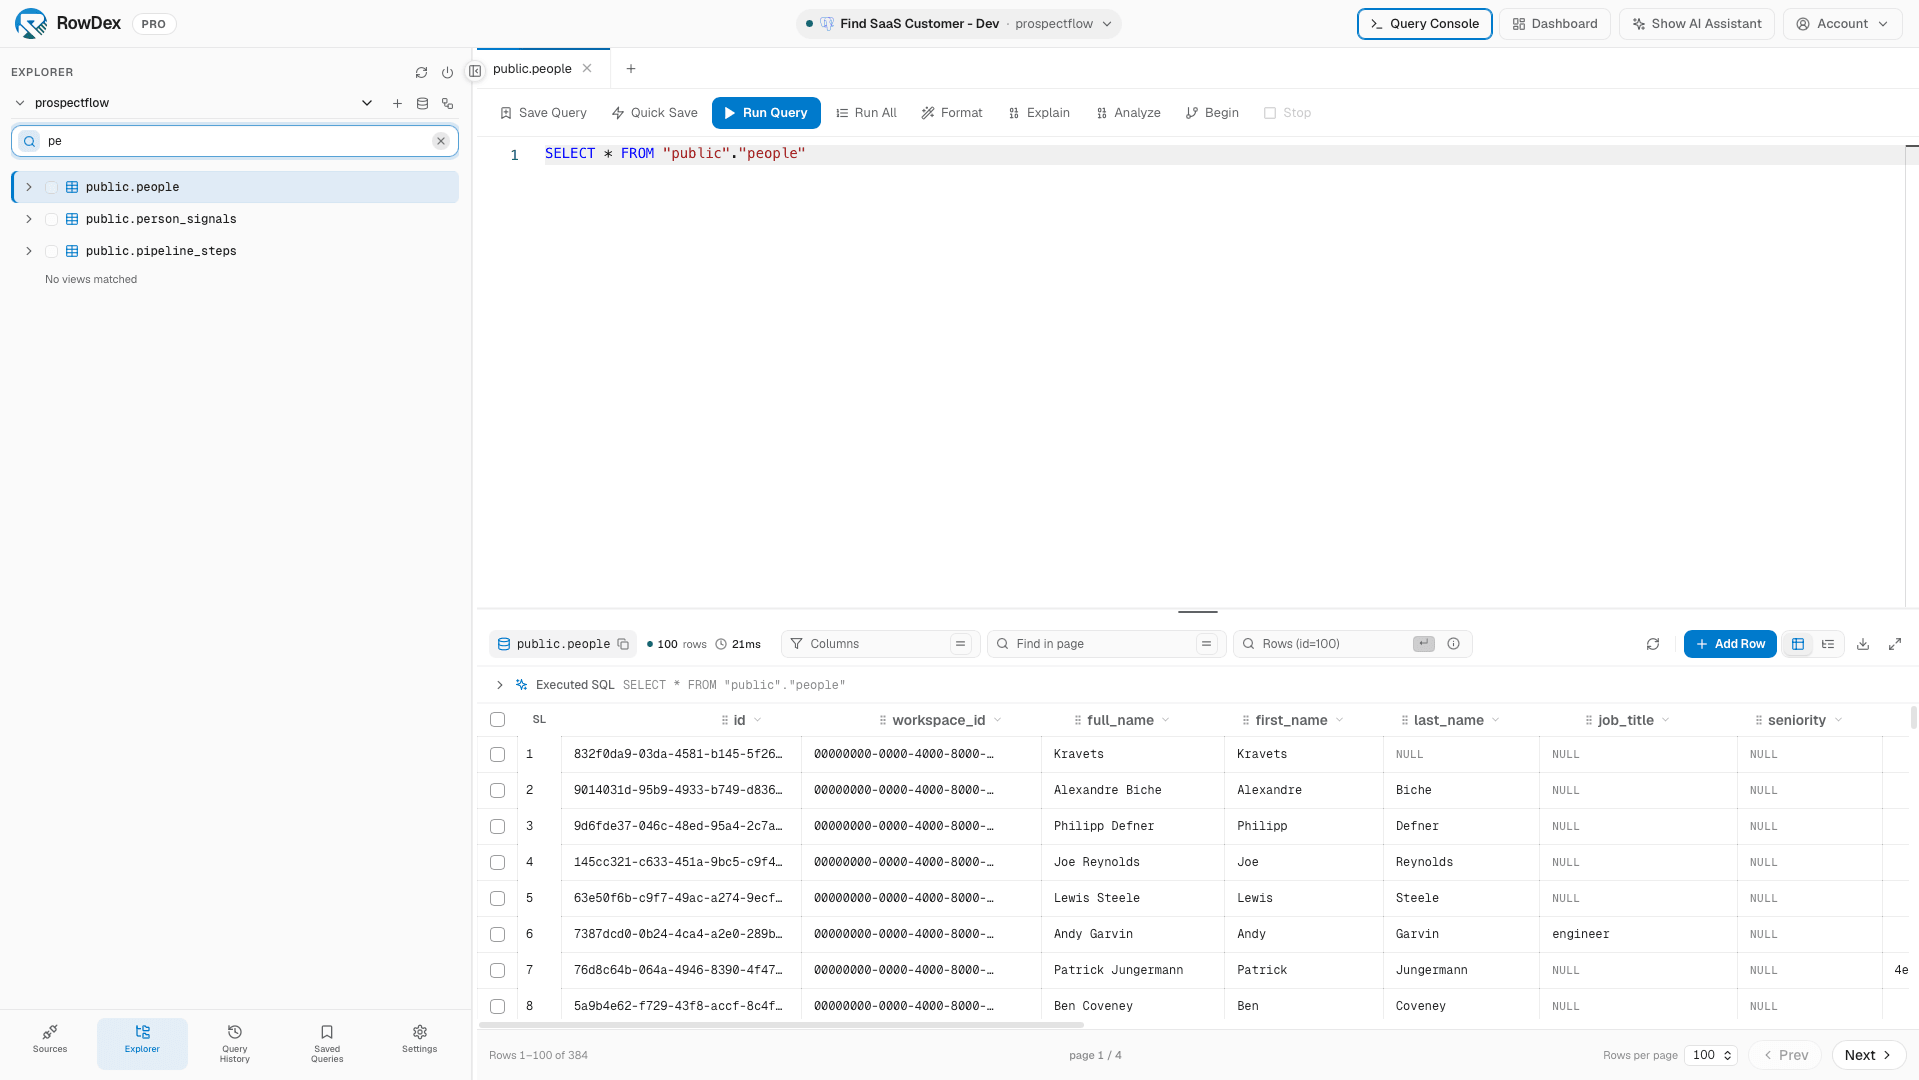1919x1080 pixels.
Task: Expand results to fullscreen
Action: (x=1895, y=644)
